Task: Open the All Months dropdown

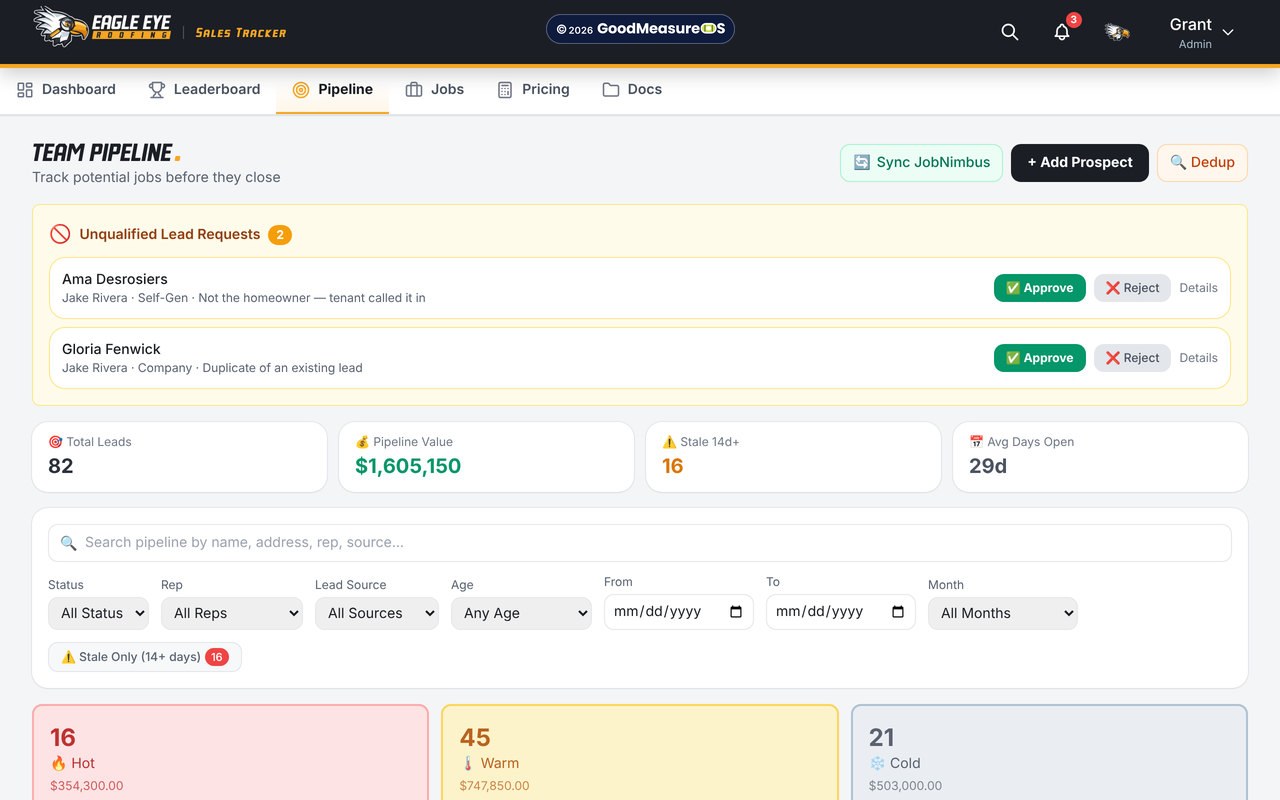Action: pyautogui.click(x=1003, y=613)
